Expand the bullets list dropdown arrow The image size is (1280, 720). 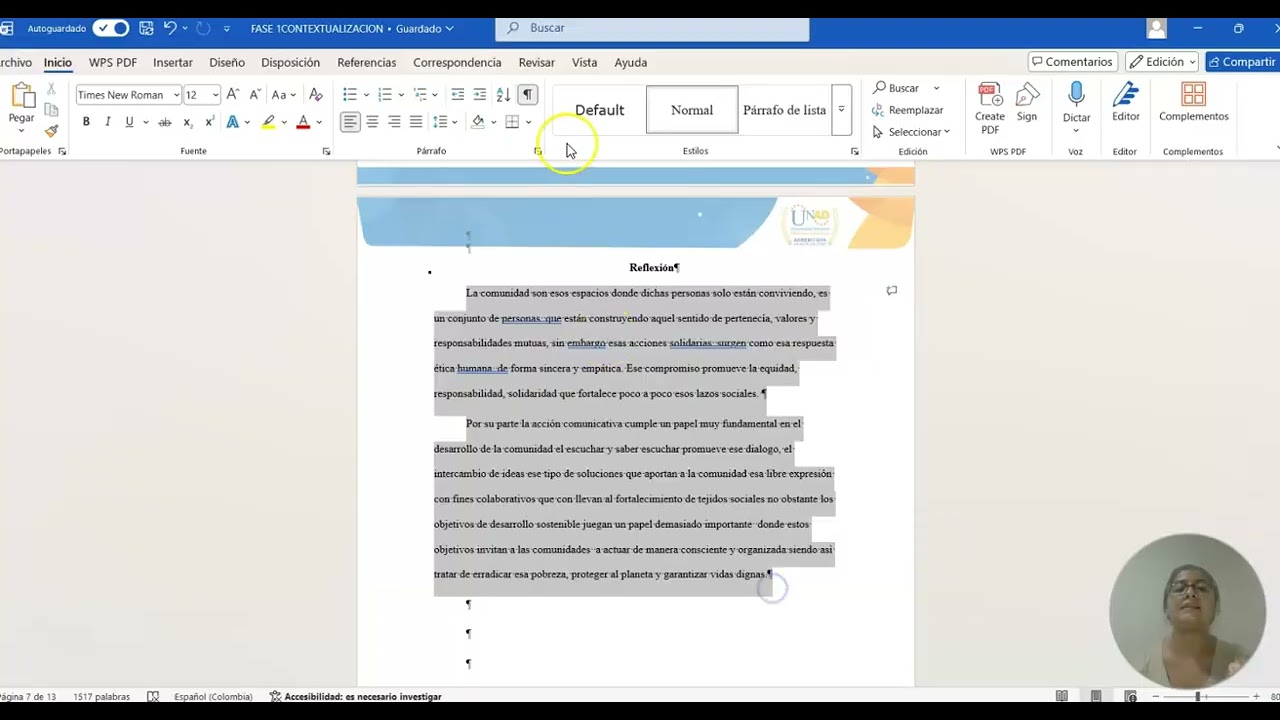click(366, 95)
